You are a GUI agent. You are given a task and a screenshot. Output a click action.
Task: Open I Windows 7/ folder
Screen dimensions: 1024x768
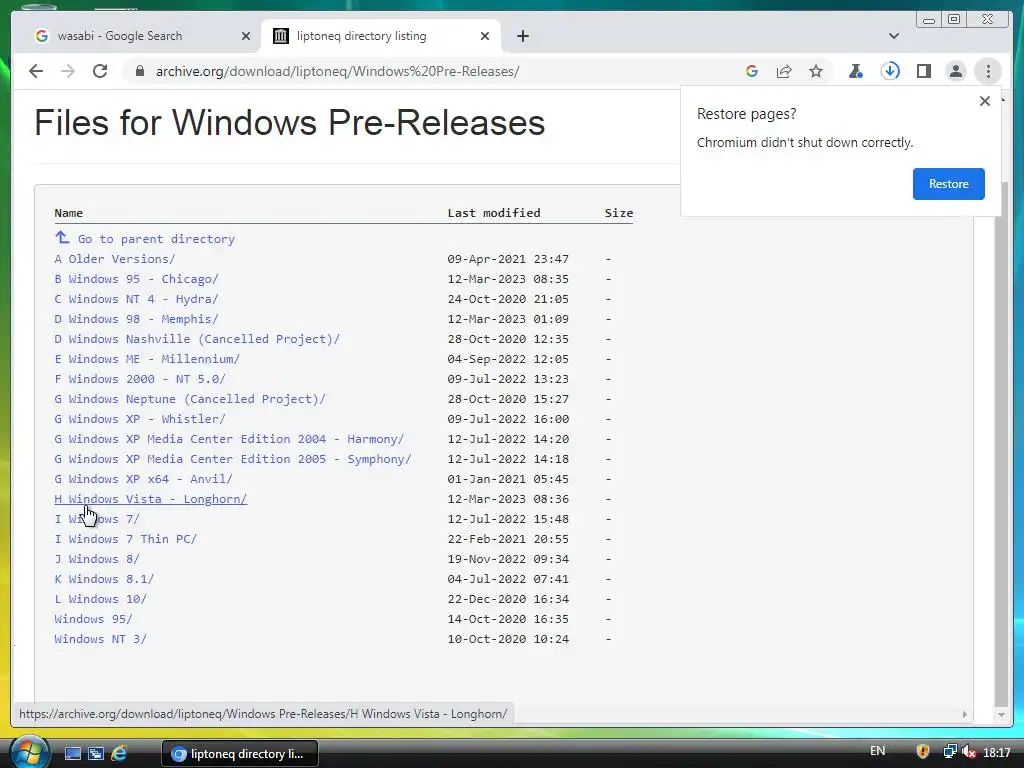[97, 519]
